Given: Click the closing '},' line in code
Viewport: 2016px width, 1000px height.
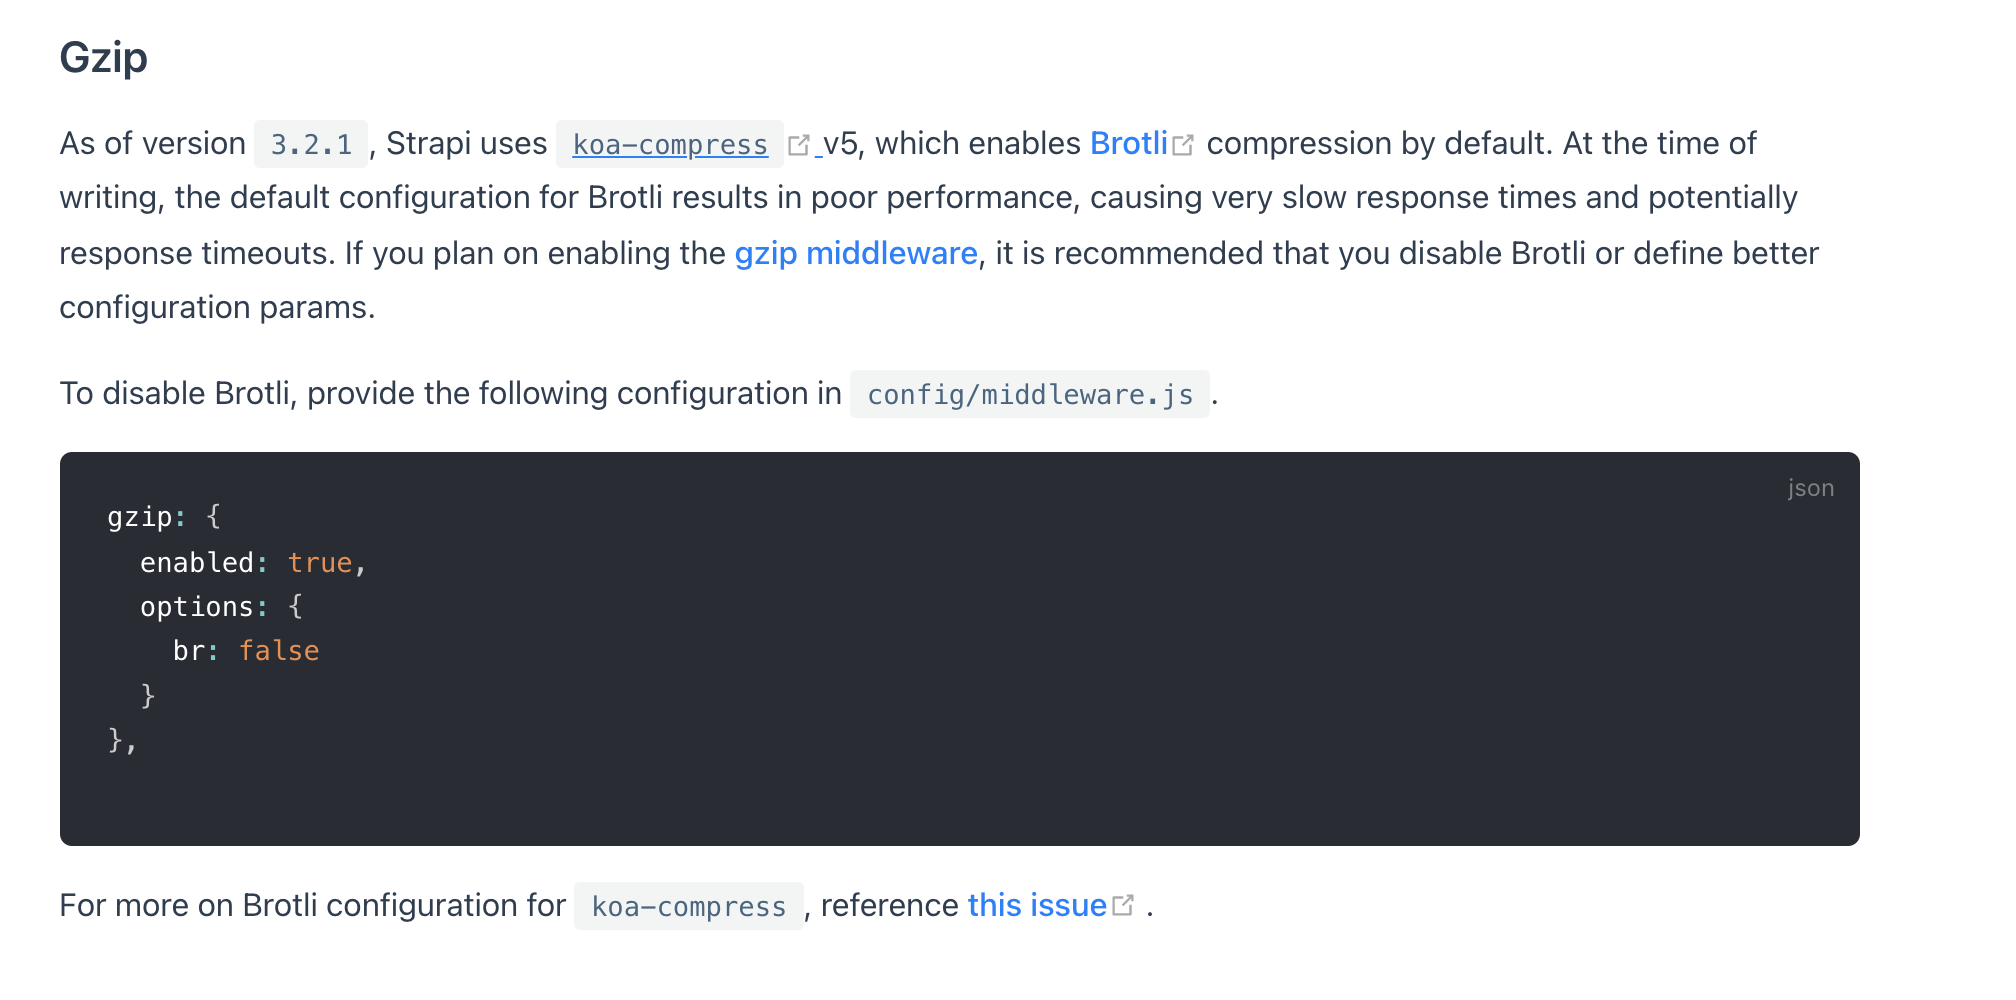Looking at the screenshot, I should point(121,740).
